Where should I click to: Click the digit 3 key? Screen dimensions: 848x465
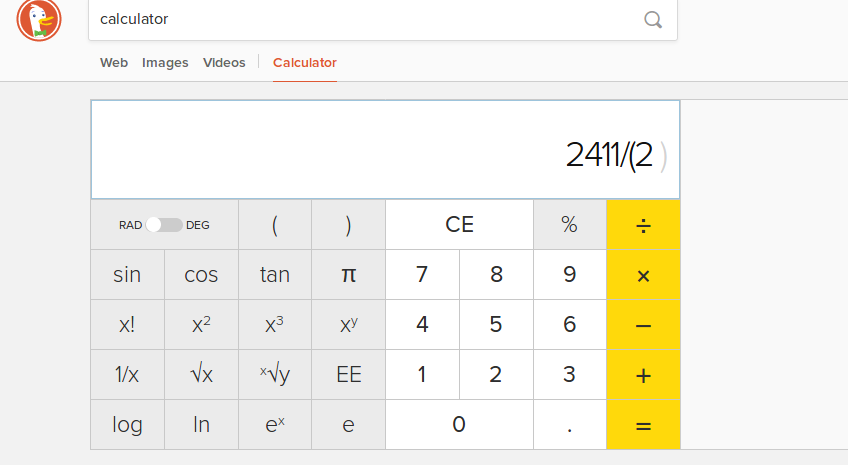click(569, 375)
